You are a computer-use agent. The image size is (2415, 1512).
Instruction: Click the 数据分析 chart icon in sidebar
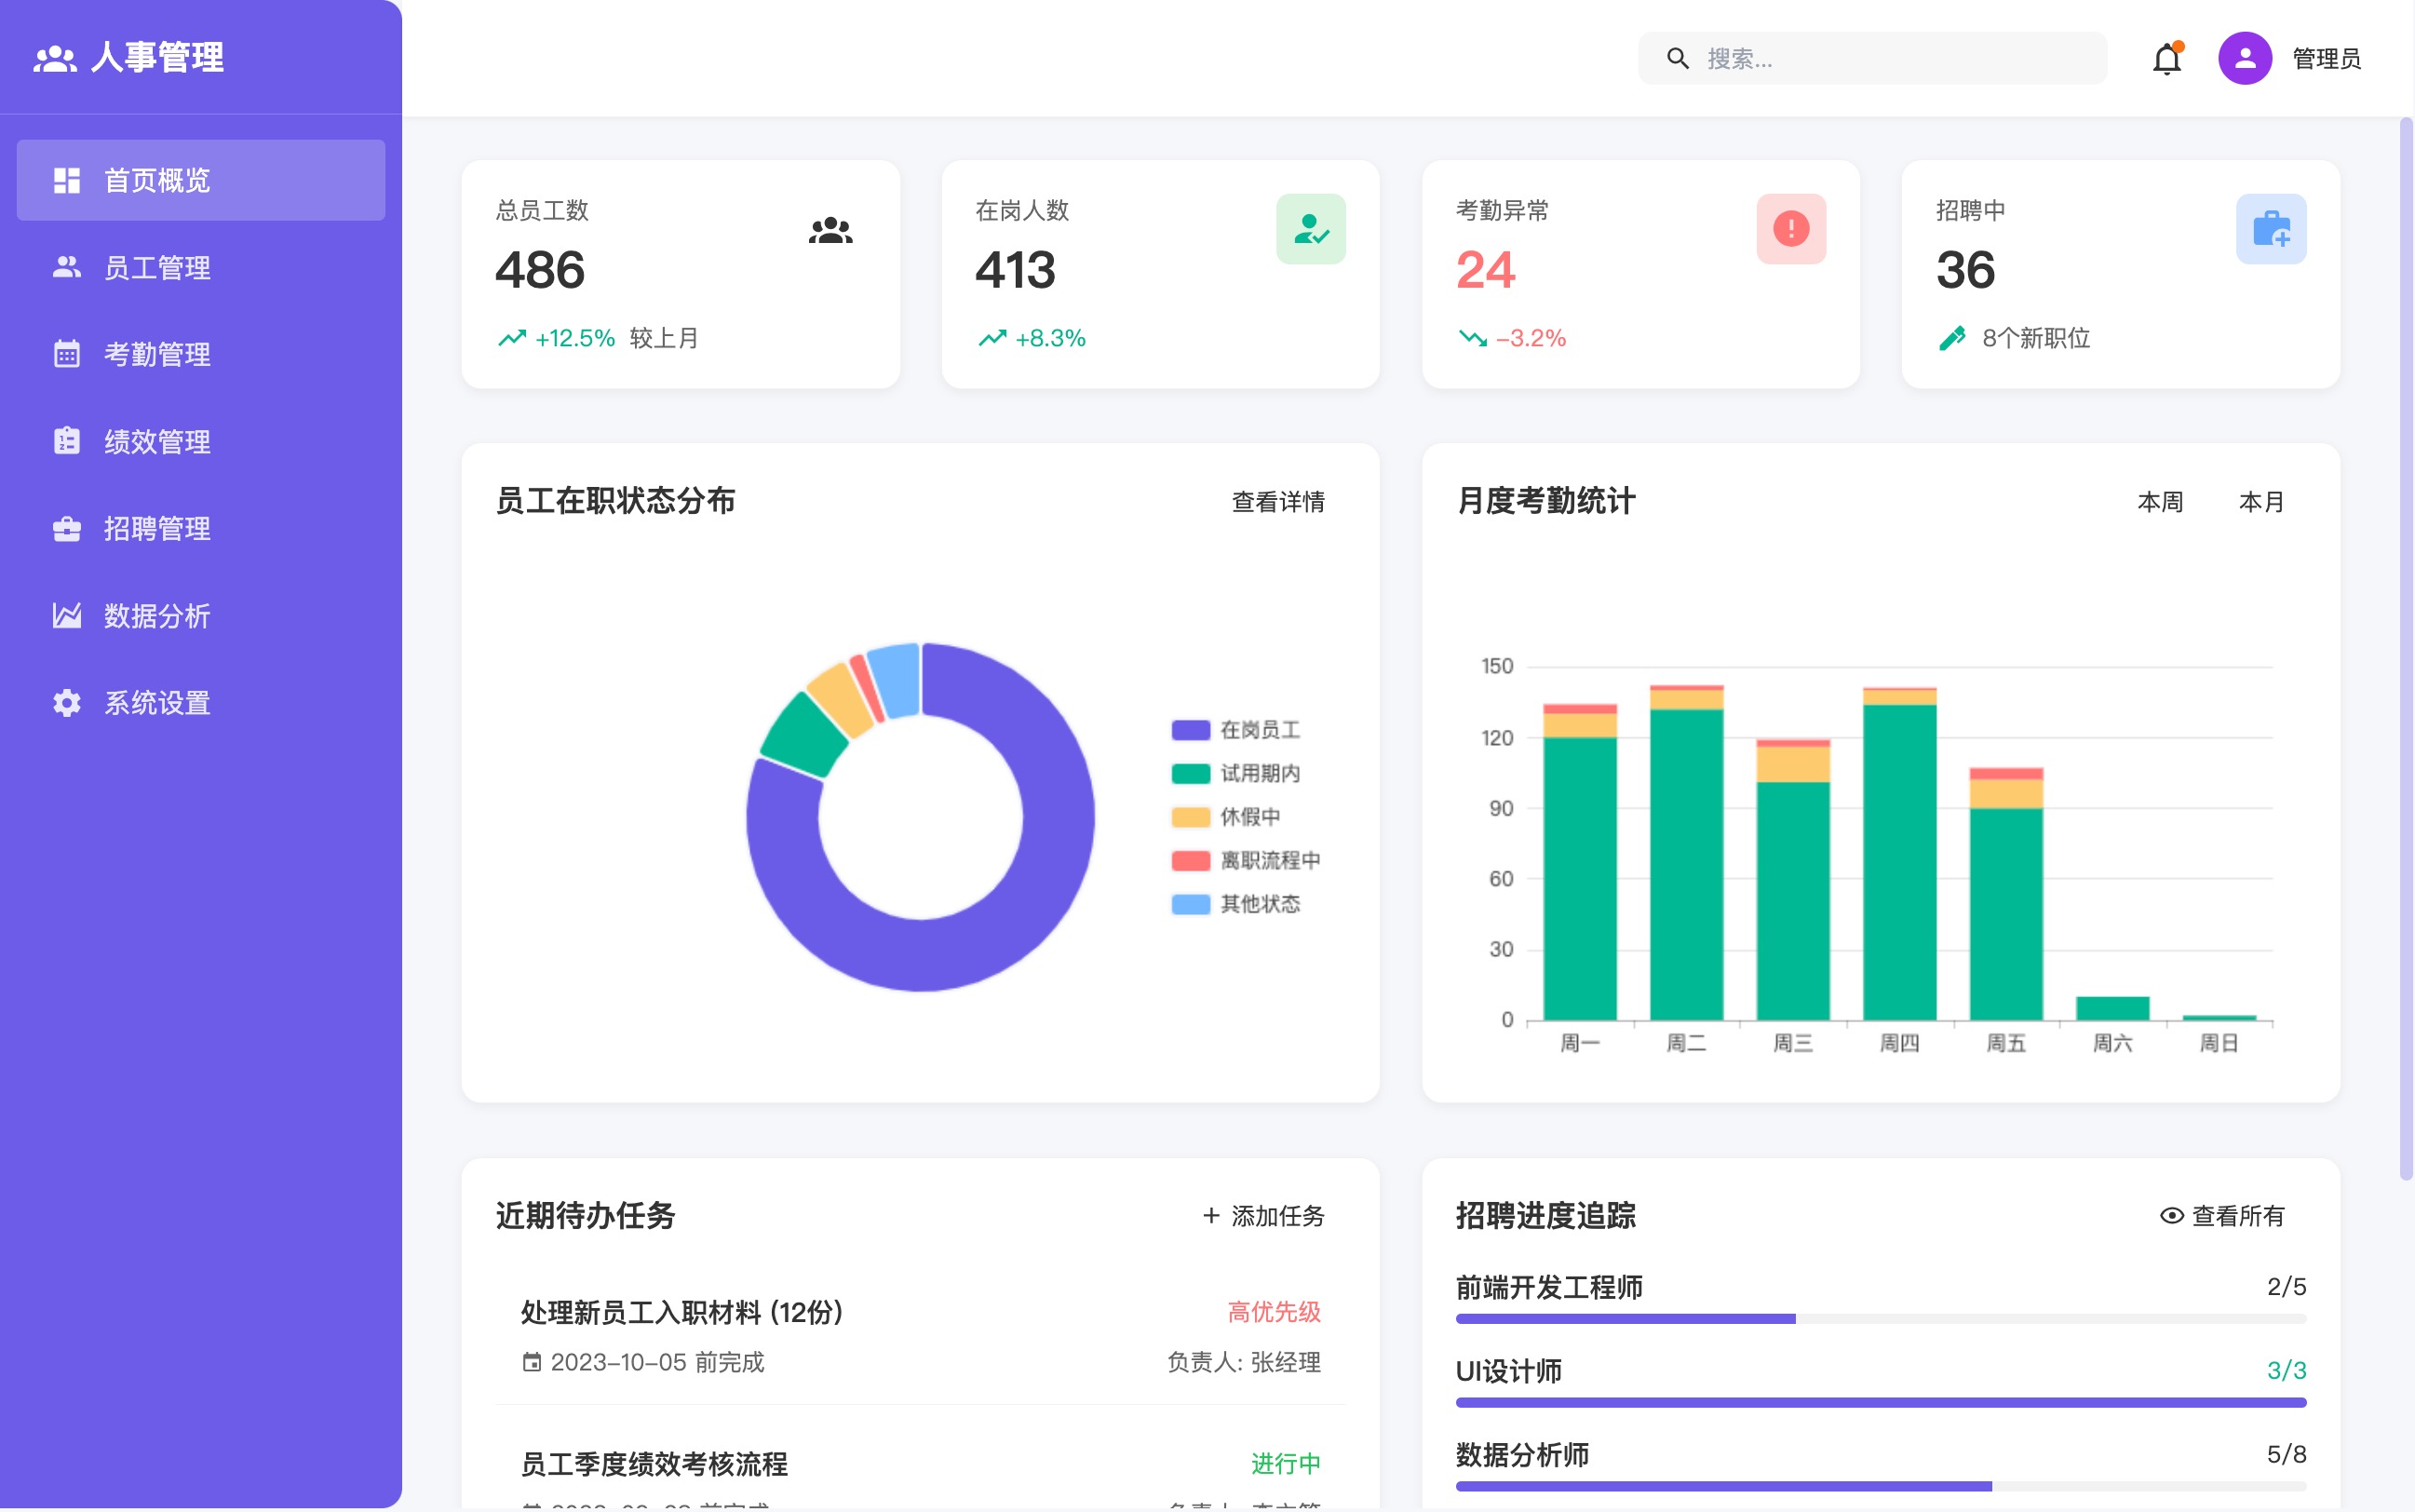[67, 616]
